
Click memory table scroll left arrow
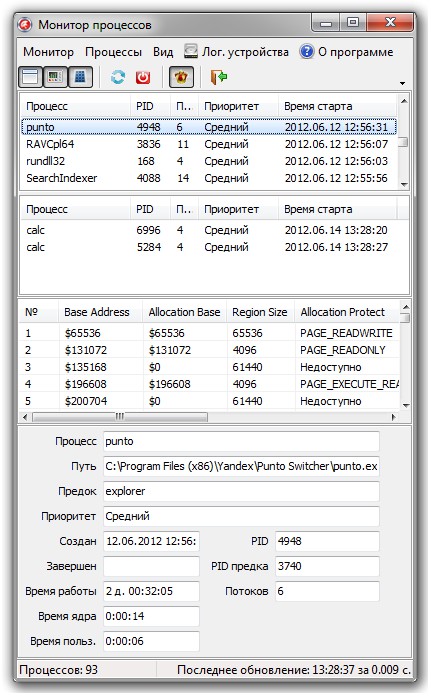25,417
